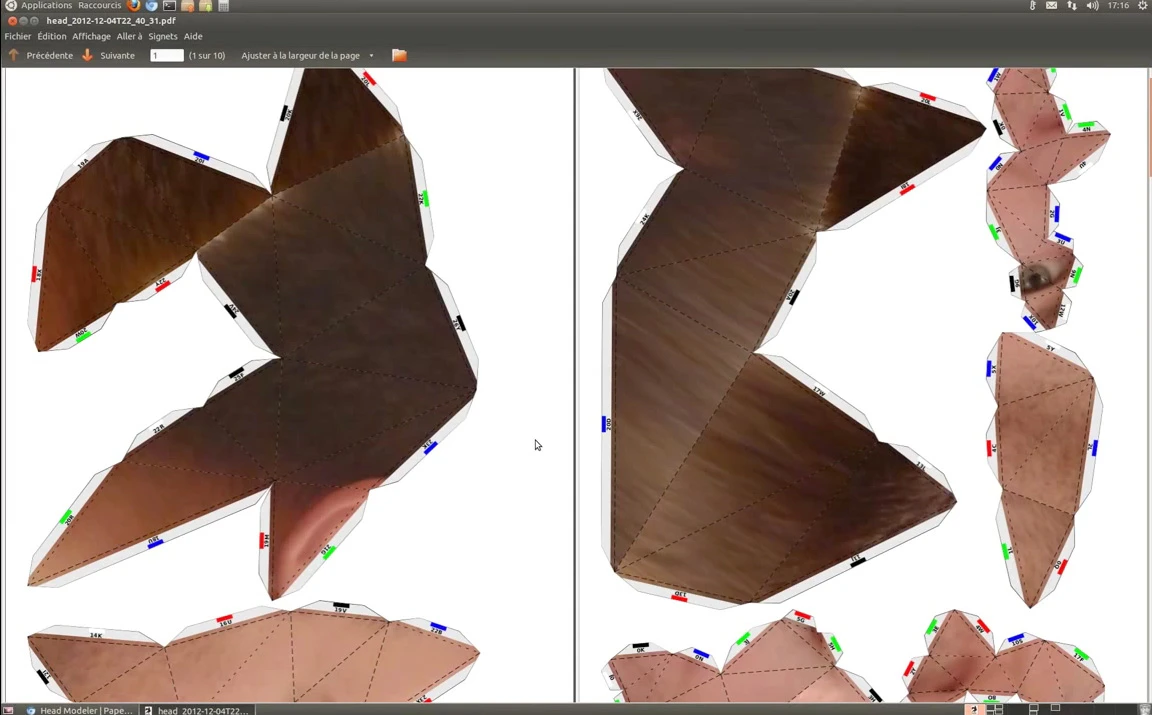Open the Raccourcis menu in top panel

(x=99, y=5)
